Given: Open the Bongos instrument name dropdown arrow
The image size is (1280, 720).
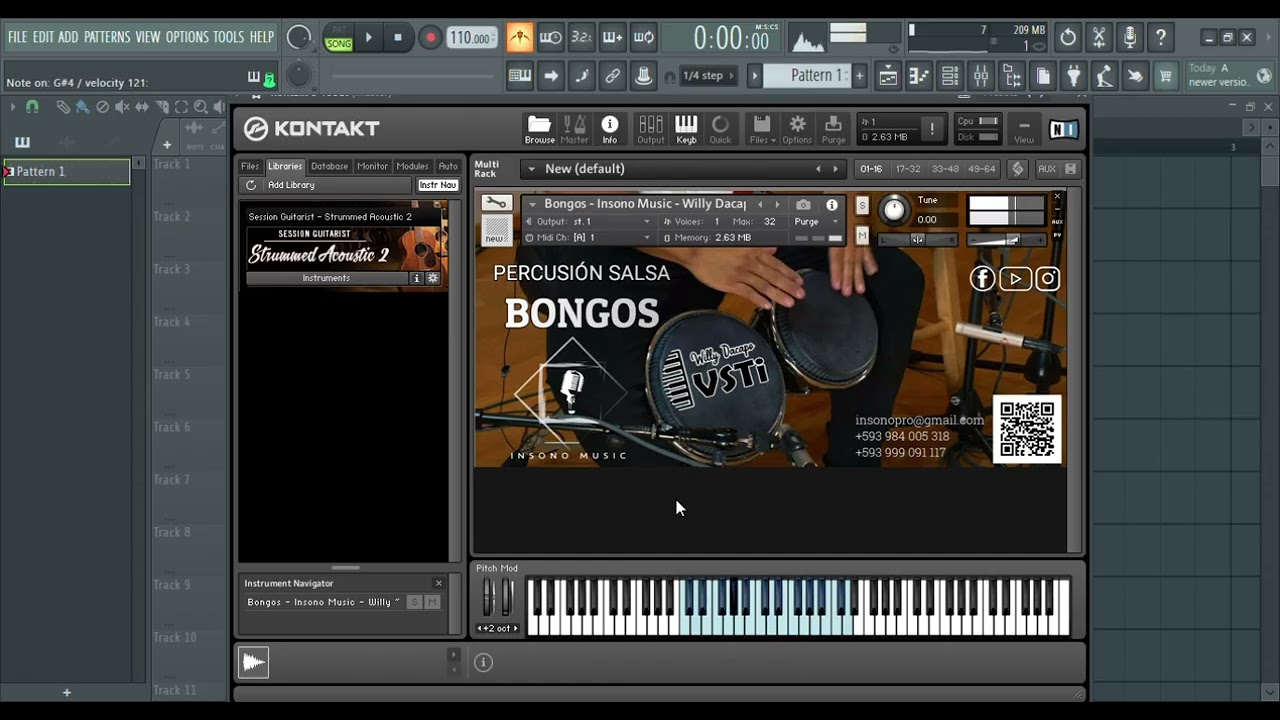Looking at the screenshot, I should [x=532, y=204].
